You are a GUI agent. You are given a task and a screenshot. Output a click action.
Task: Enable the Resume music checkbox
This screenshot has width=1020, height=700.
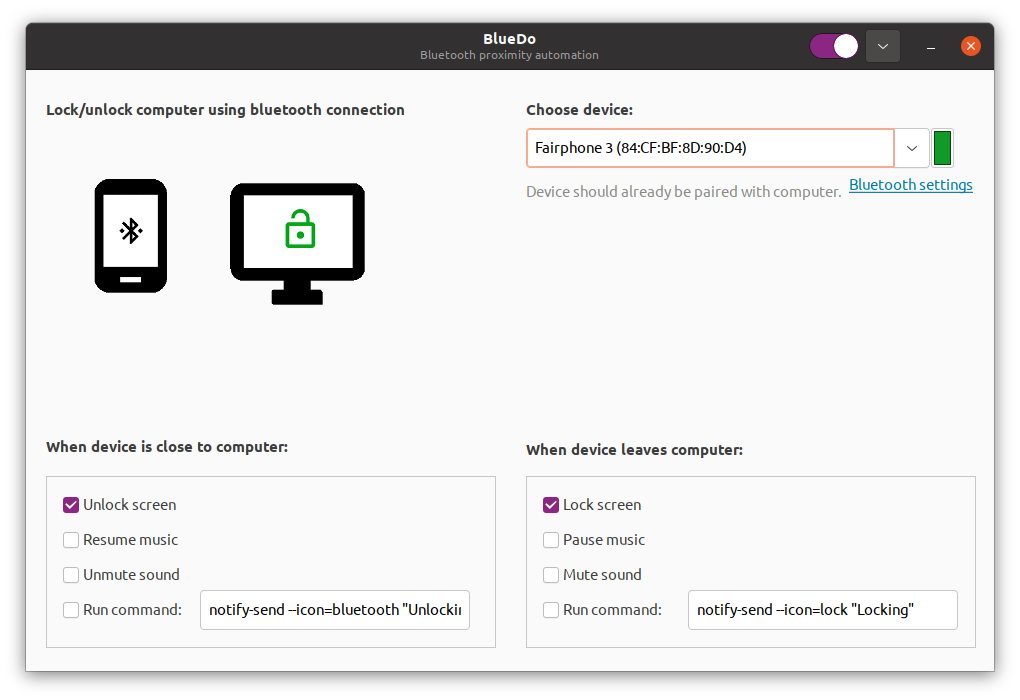(71, 540)
